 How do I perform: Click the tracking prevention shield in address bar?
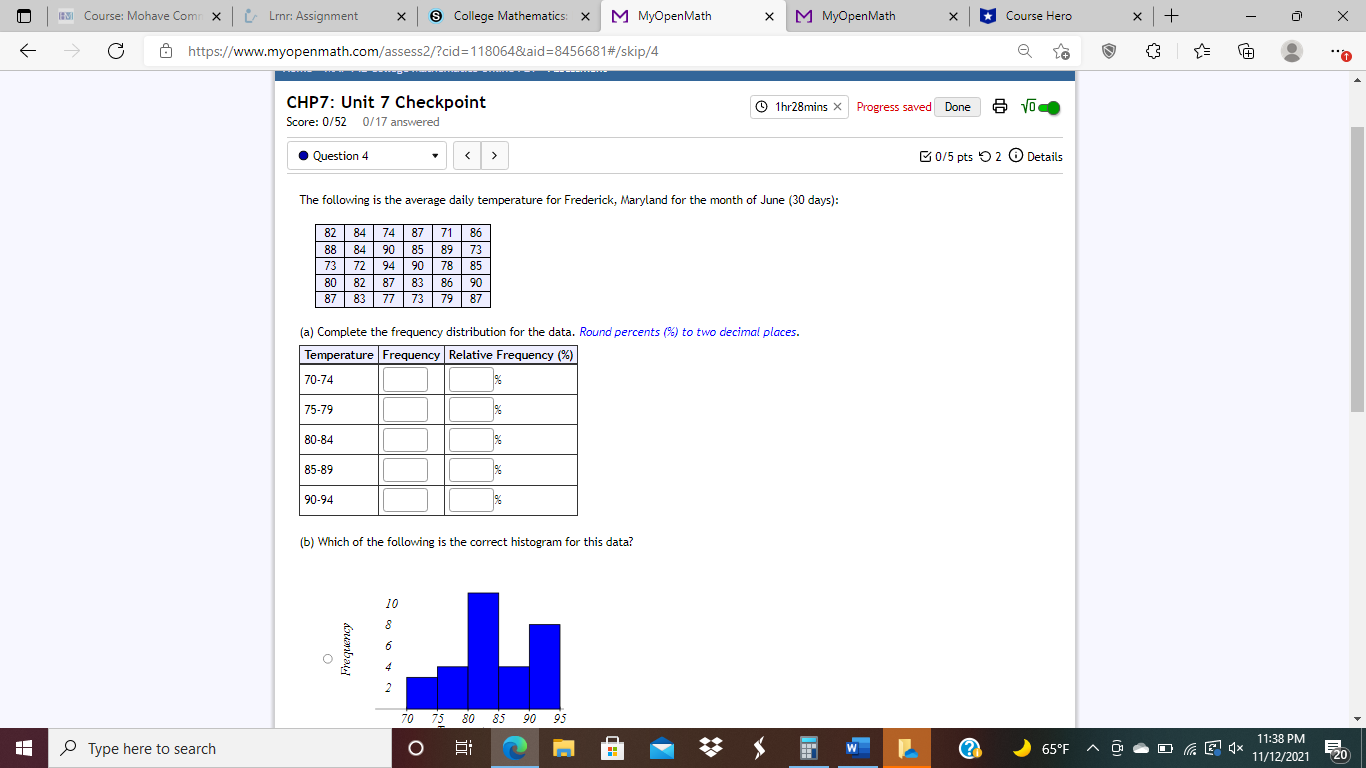point(1108,51)
